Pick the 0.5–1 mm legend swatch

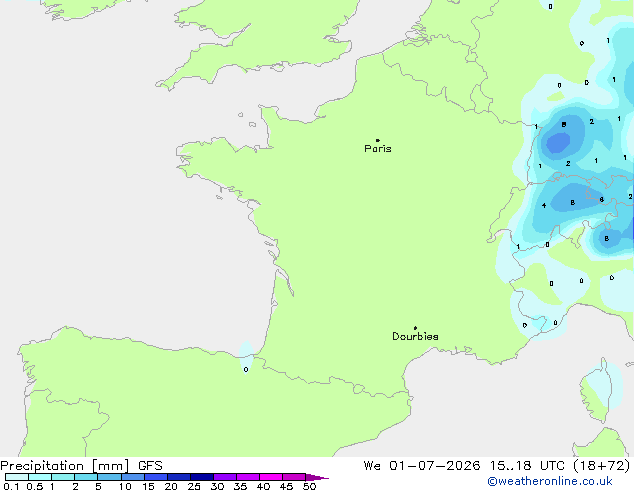click(x=40, y=477)
